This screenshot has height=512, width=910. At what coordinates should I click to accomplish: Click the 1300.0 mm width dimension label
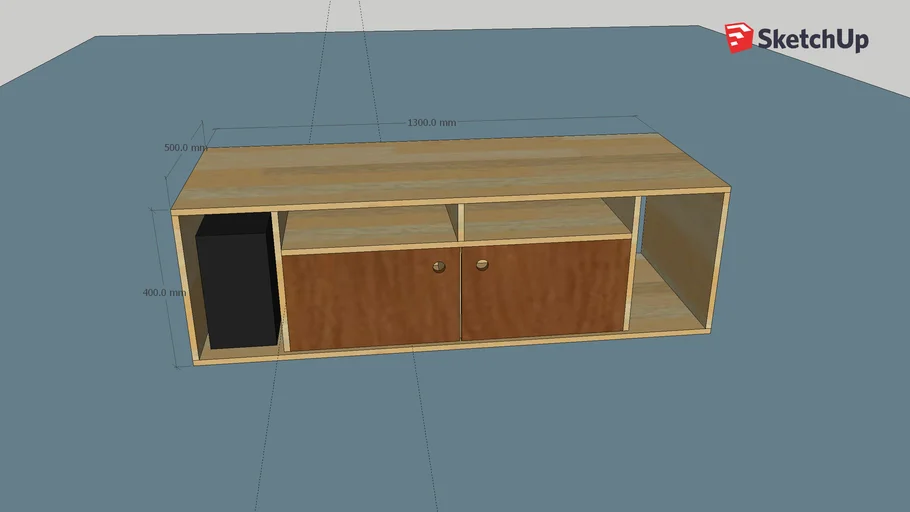point(431,122)
